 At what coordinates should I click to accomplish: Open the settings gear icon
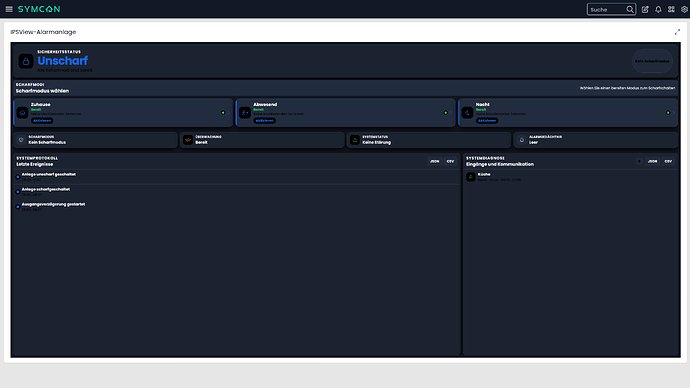(x=684, y=9)
